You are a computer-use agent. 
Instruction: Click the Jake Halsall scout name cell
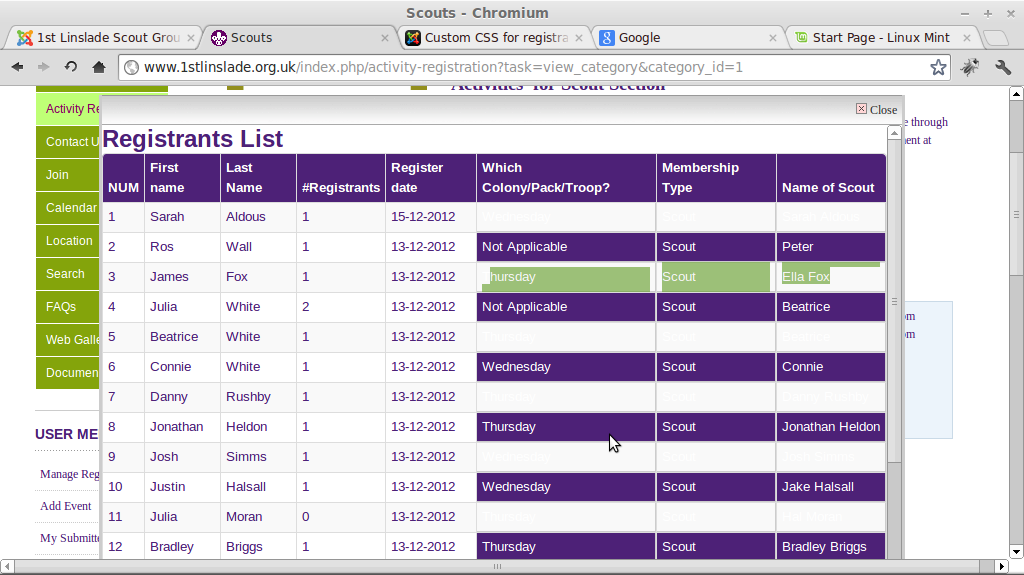coord(831,487)
